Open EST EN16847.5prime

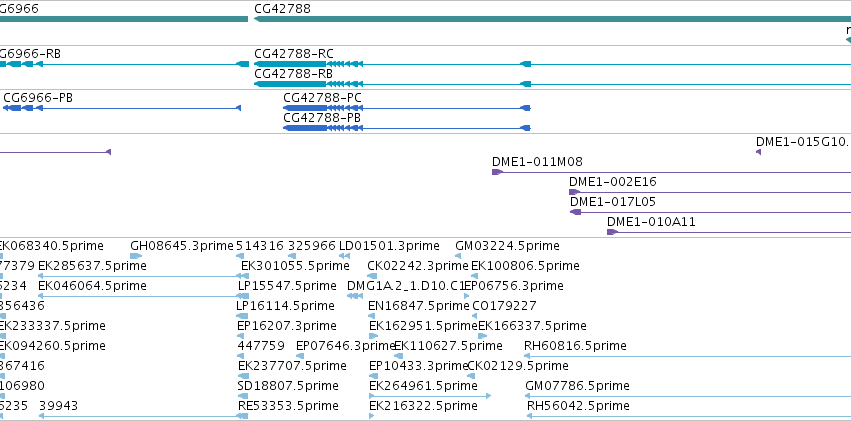point(418,306)
